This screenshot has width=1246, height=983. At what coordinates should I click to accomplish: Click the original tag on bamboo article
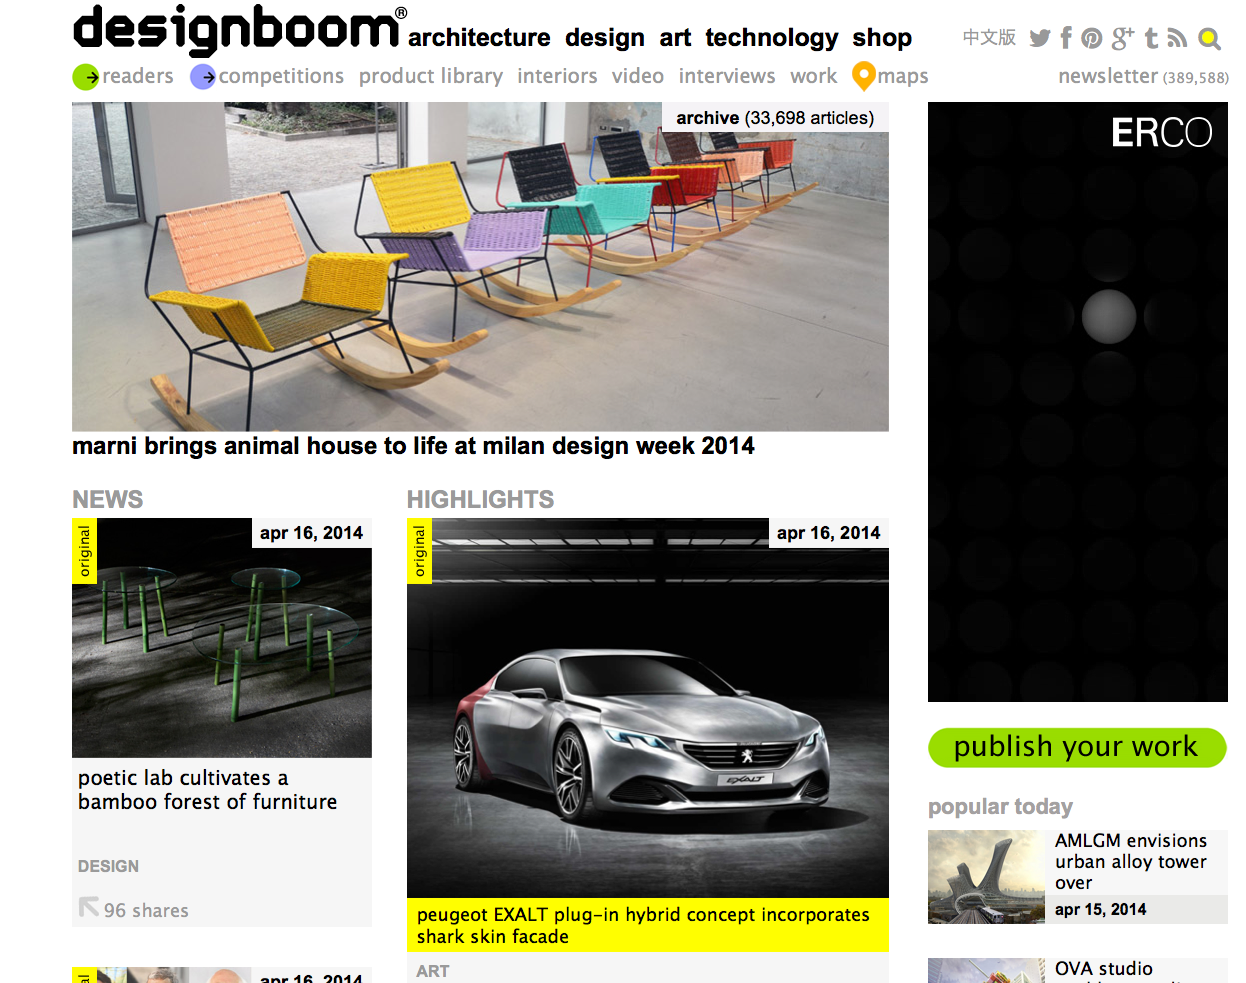84,551
